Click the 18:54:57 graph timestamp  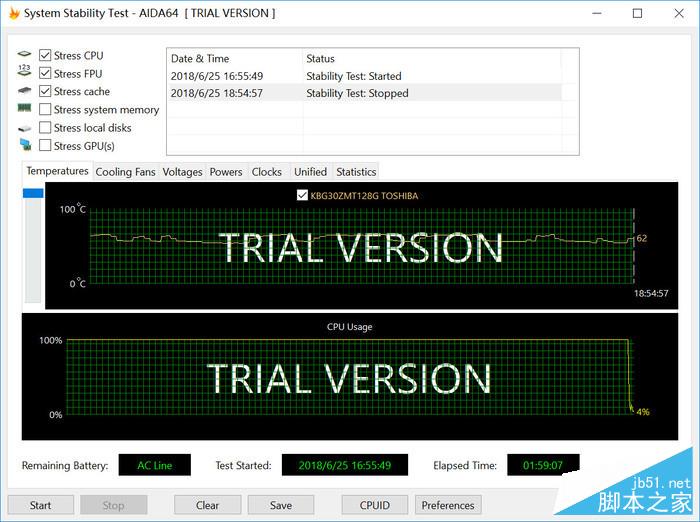(x=651, y=293)
